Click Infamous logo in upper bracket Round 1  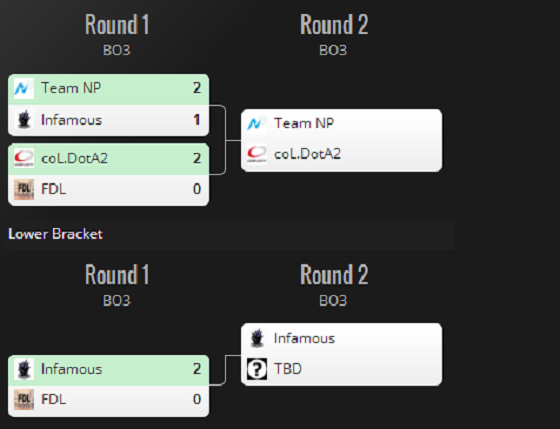tap(24, 119)
